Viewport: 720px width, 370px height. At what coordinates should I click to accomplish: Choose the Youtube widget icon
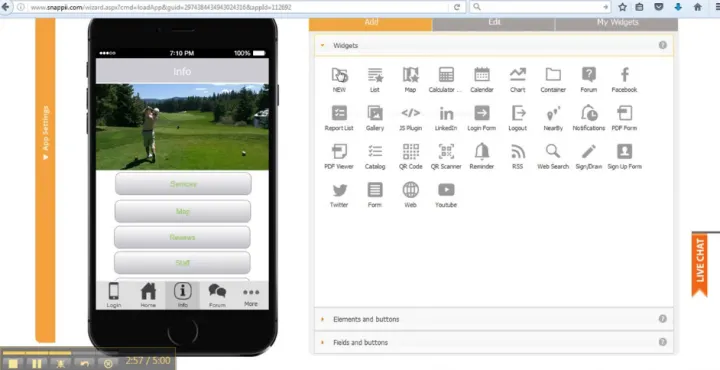tap(446, 195)
